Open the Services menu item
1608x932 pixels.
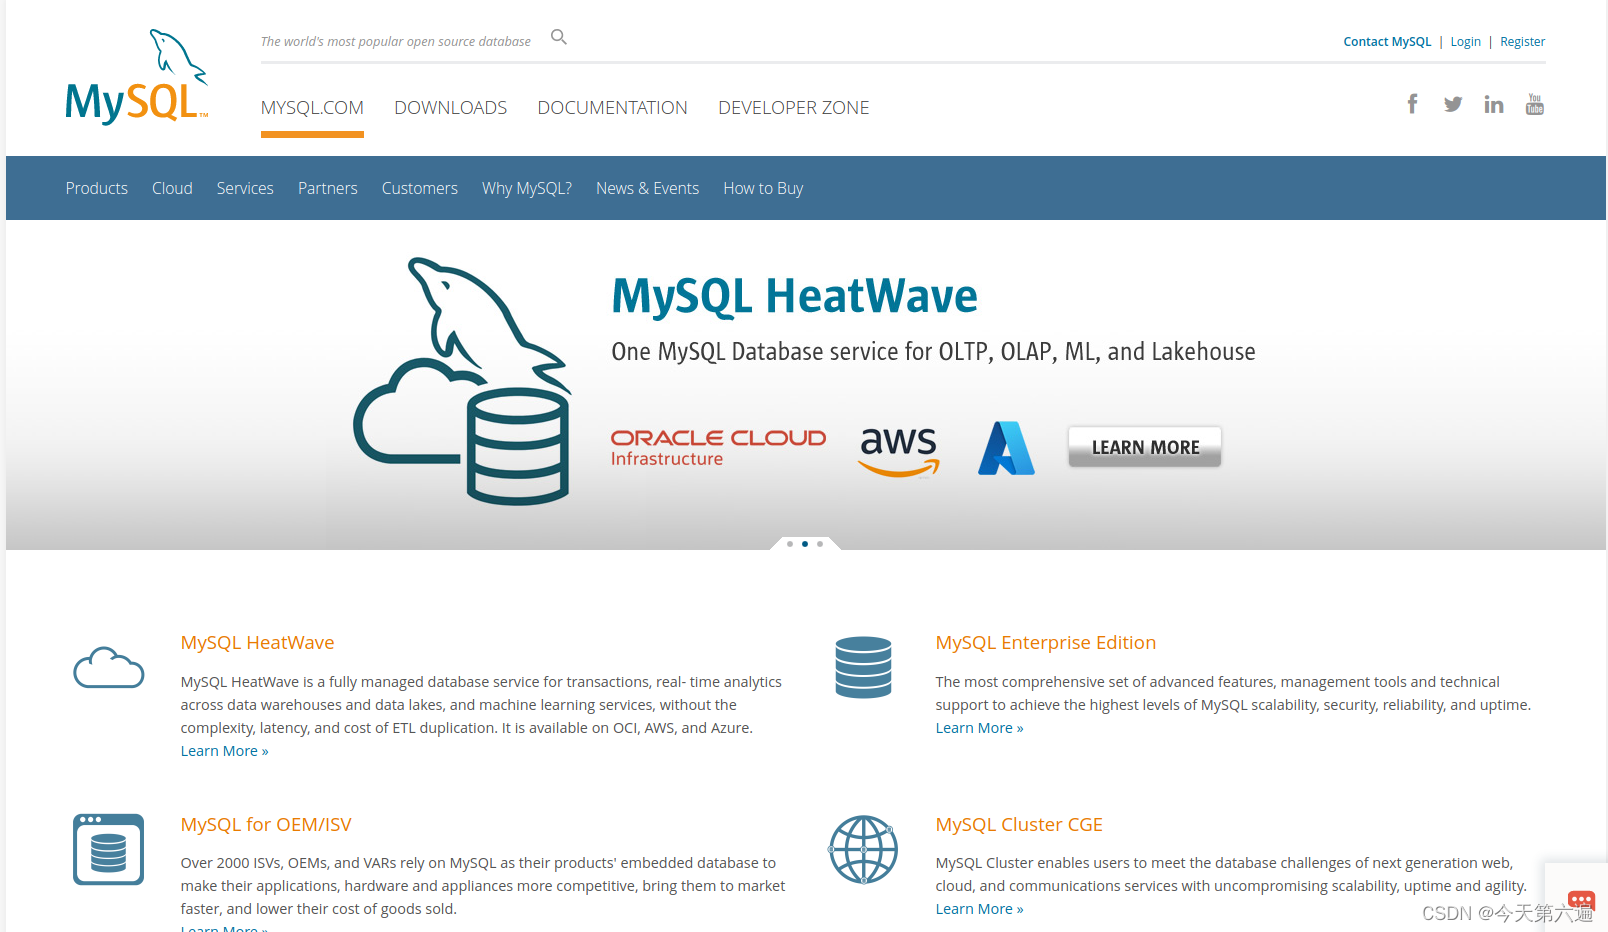coord(245,188)
